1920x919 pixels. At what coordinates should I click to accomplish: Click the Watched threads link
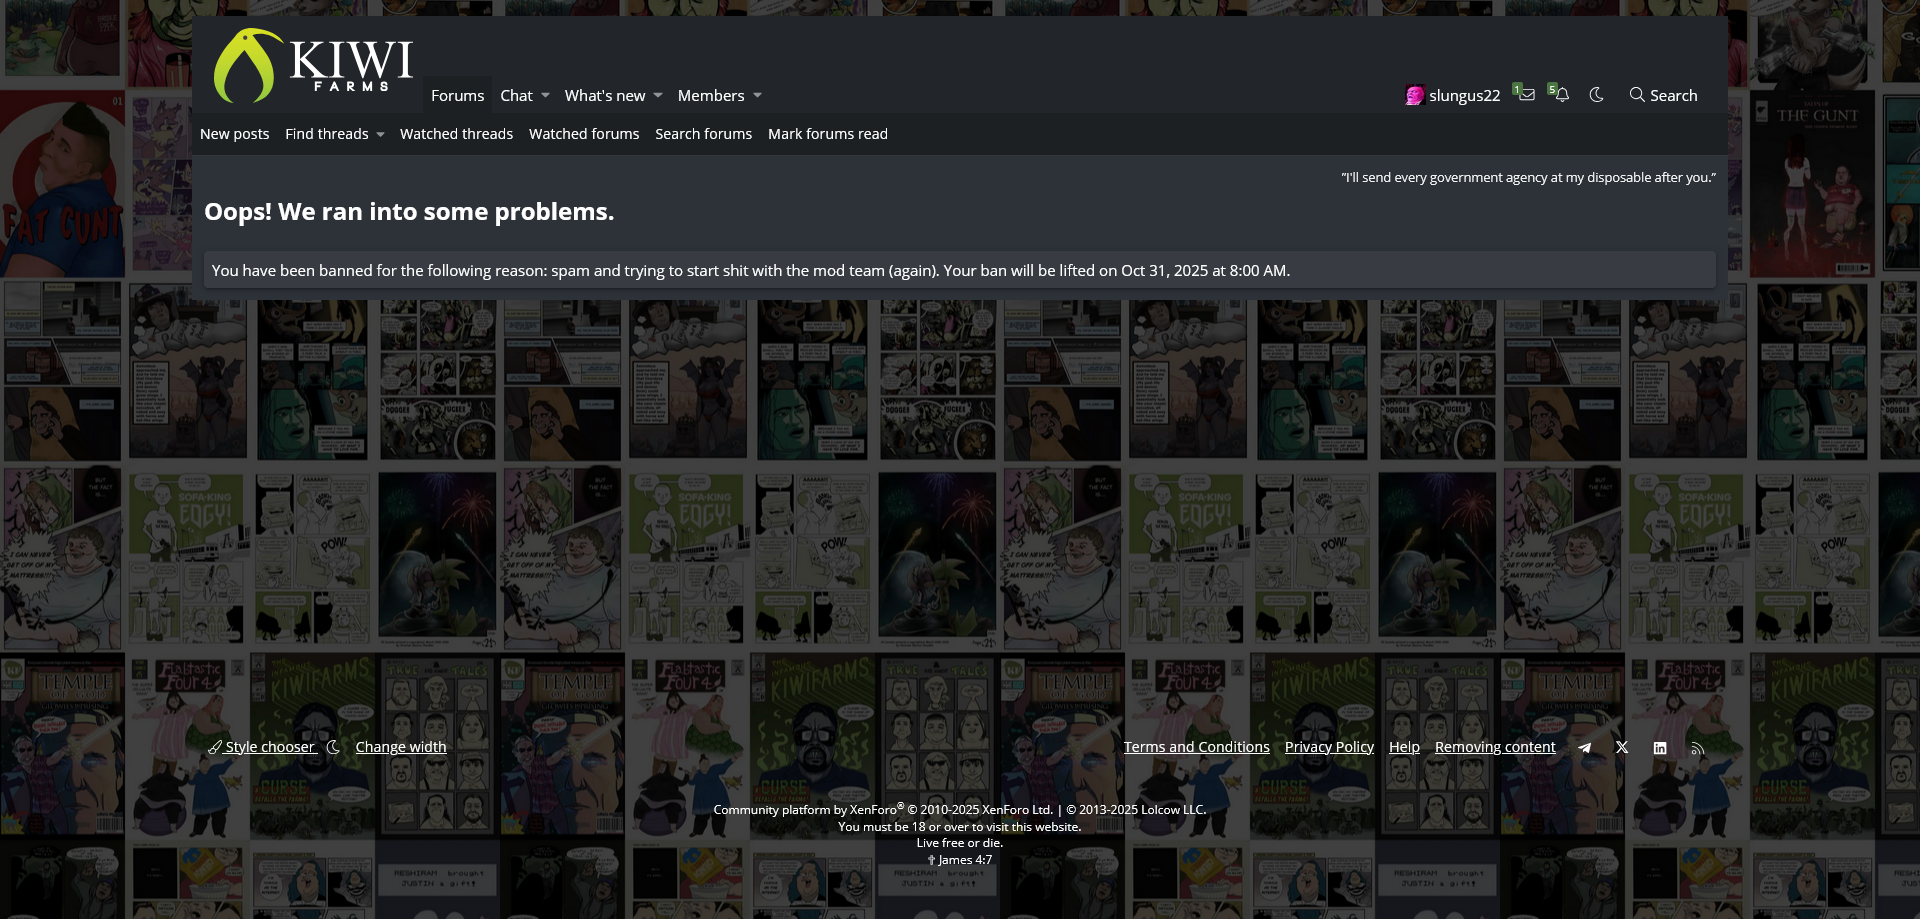pos(456,134)
